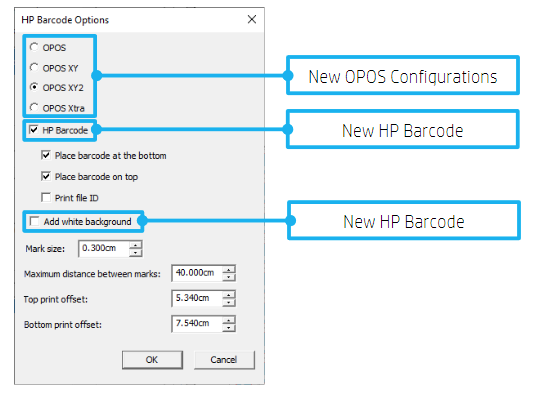540x394 pixels.
Task: Uncheck Place barcode on top
Action: point(45,176)
